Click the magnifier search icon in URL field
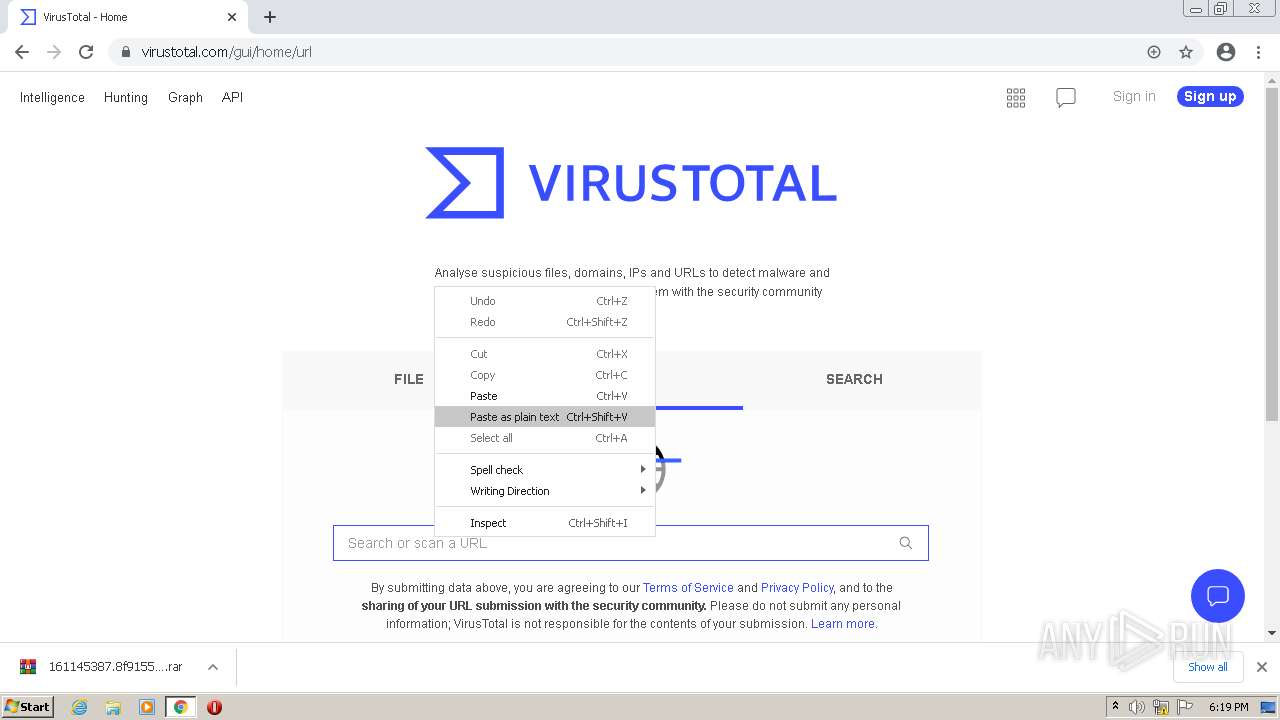Image resolution: width=1280 pixels, height=720 pixels. point(906,543)
